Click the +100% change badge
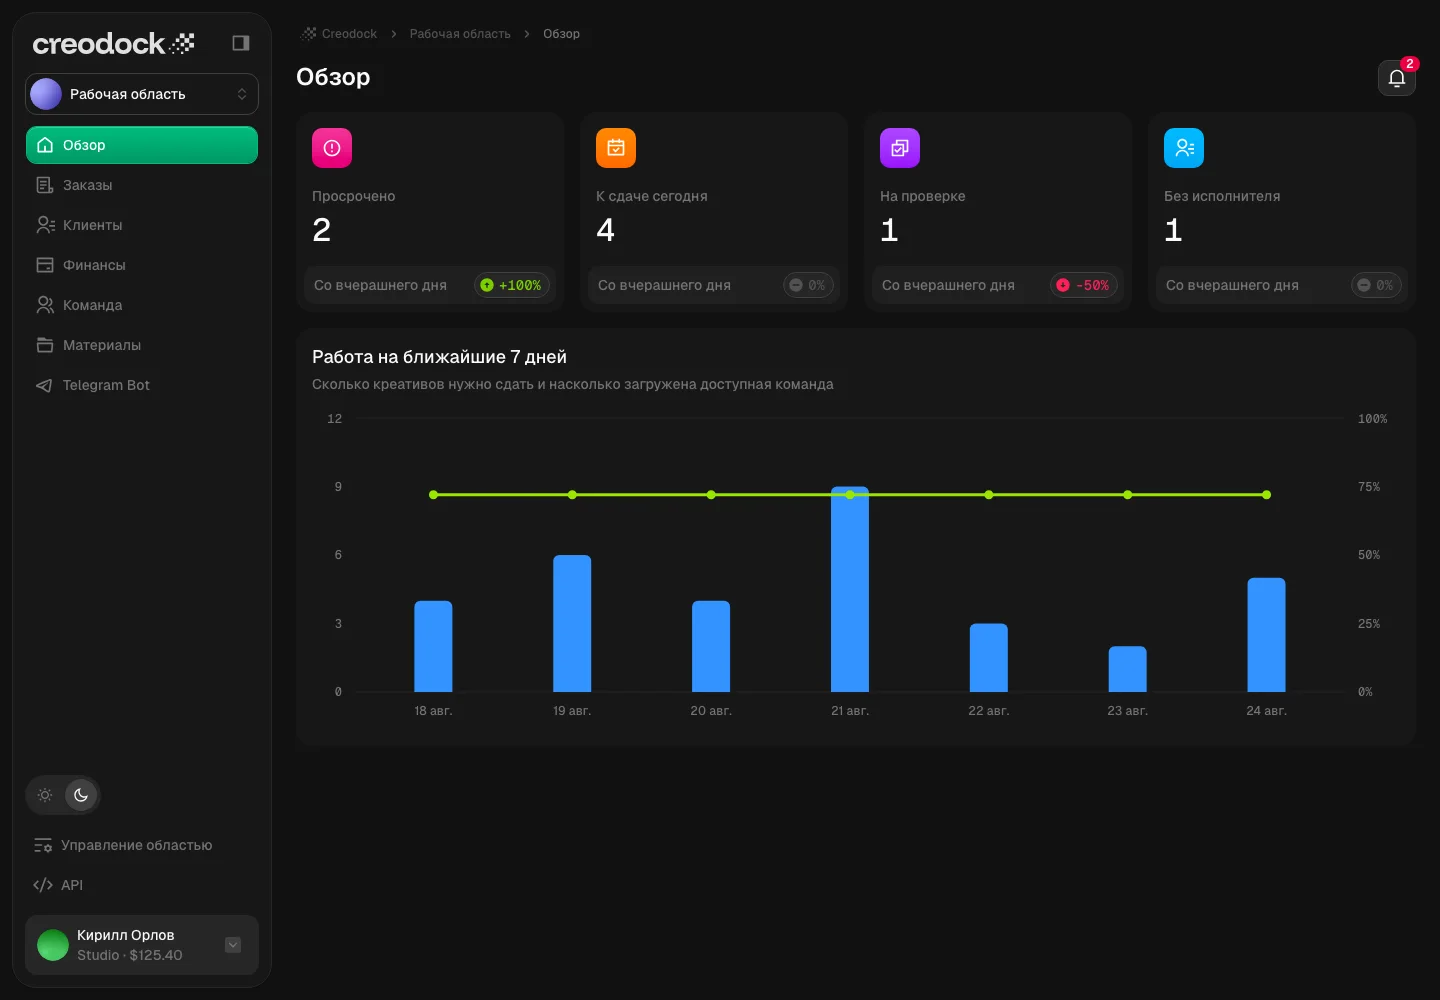 click(x=512, y=285)
